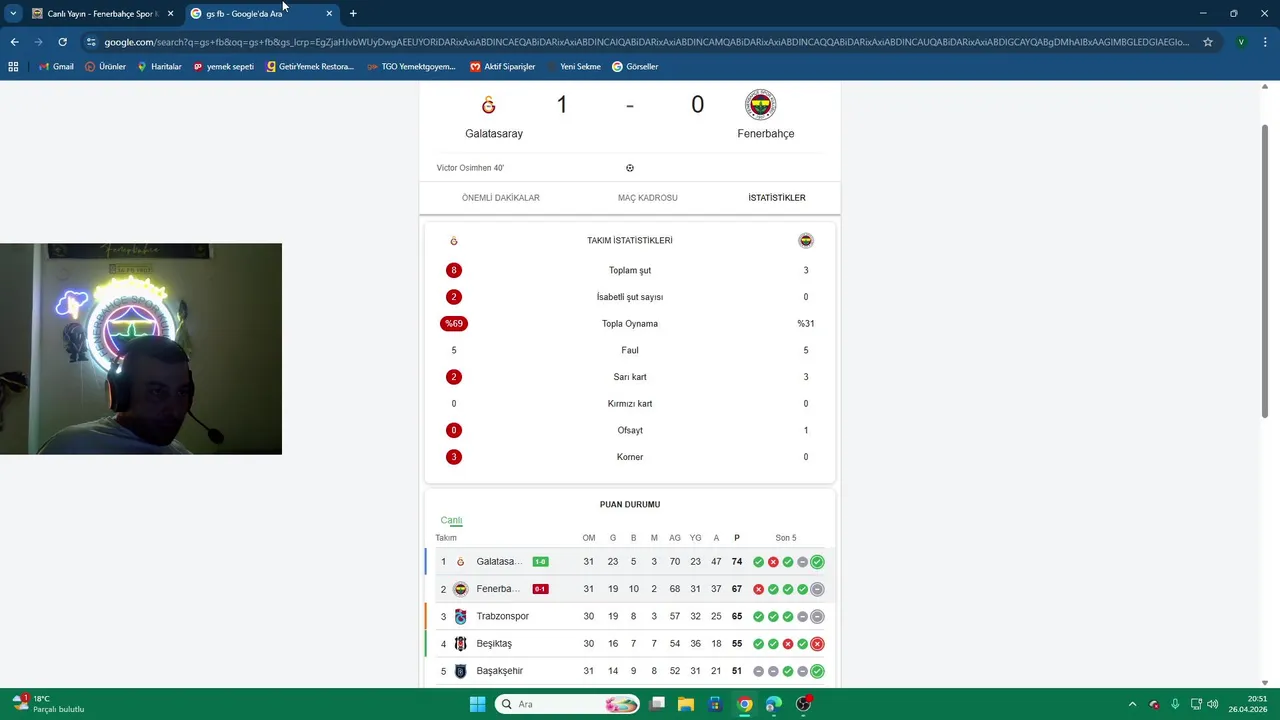
Task: Open the Chrome profile avatar
Action: [x=1241, y=42]
